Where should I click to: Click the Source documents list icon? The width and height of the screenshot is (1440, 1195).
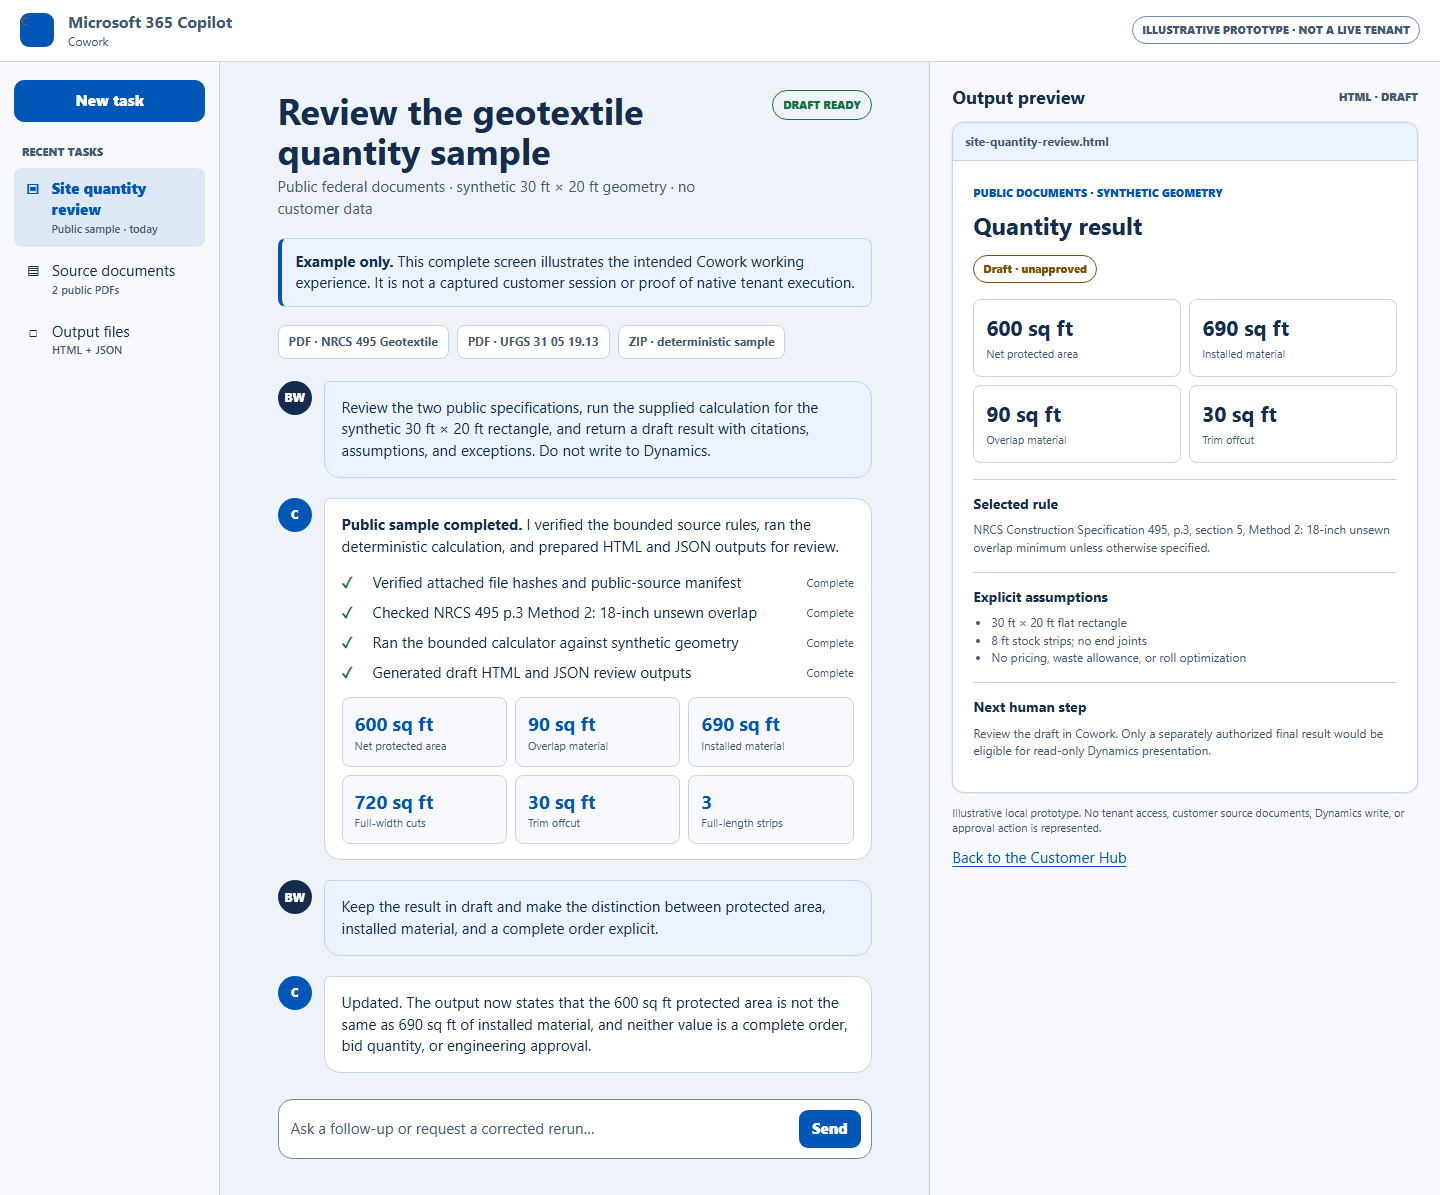(33, 271)
